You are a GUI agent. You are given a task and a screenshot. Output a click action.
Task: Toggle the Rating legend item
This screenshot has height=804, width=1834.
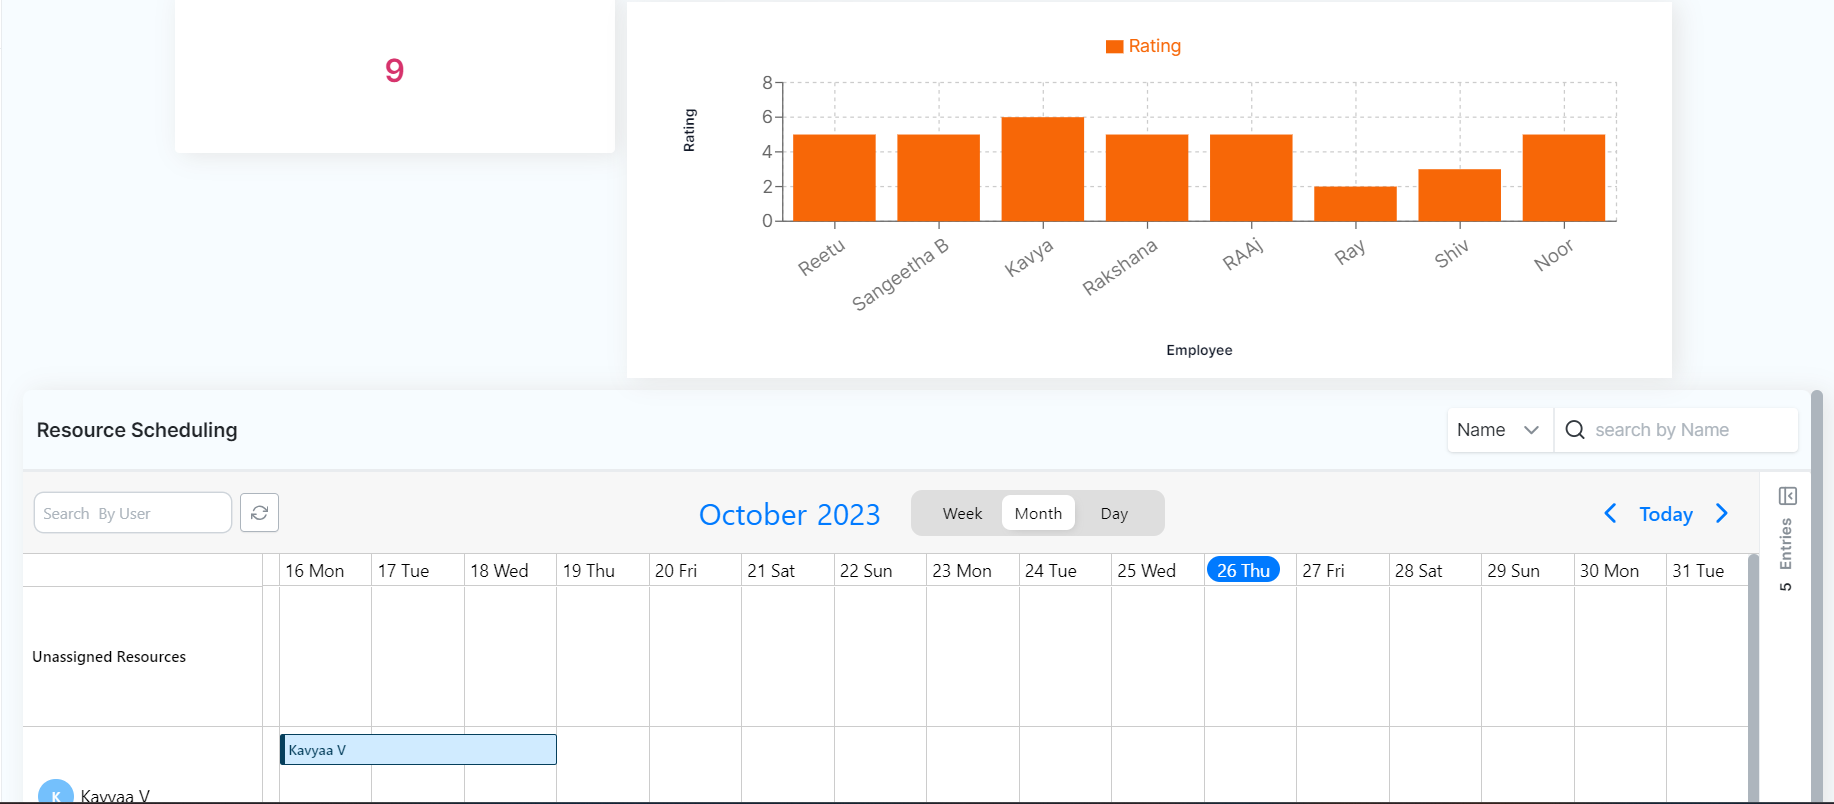point(1143,46)
